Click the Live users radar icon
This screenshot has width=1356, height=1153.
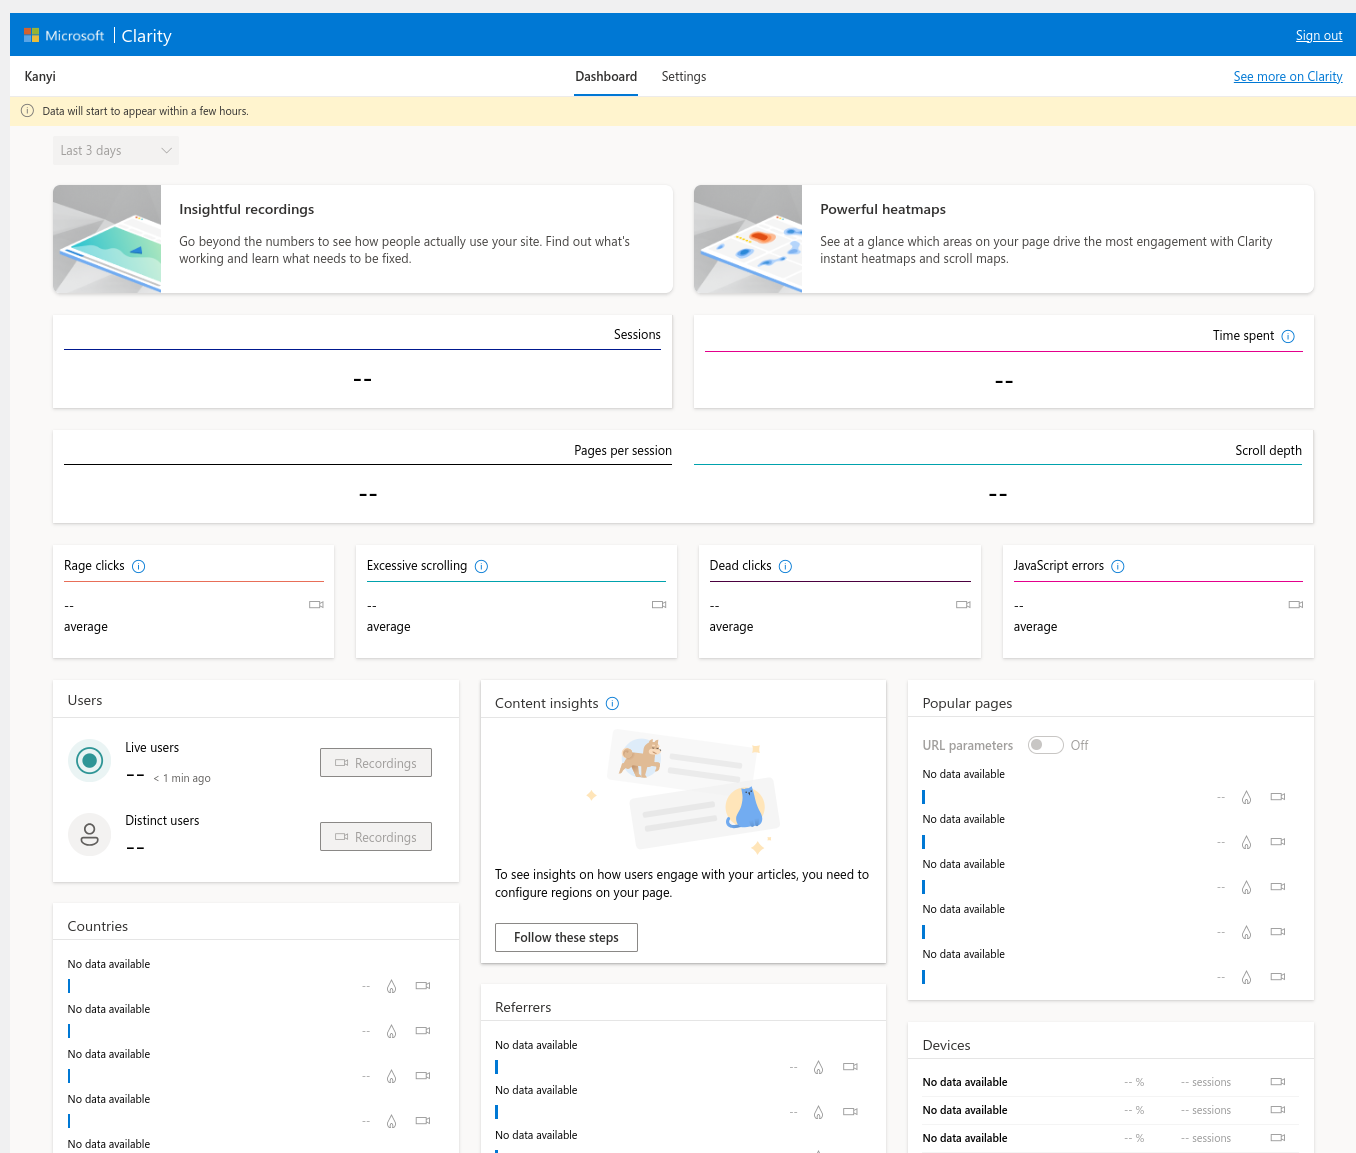pyautogui.click(x=89, y=761)
